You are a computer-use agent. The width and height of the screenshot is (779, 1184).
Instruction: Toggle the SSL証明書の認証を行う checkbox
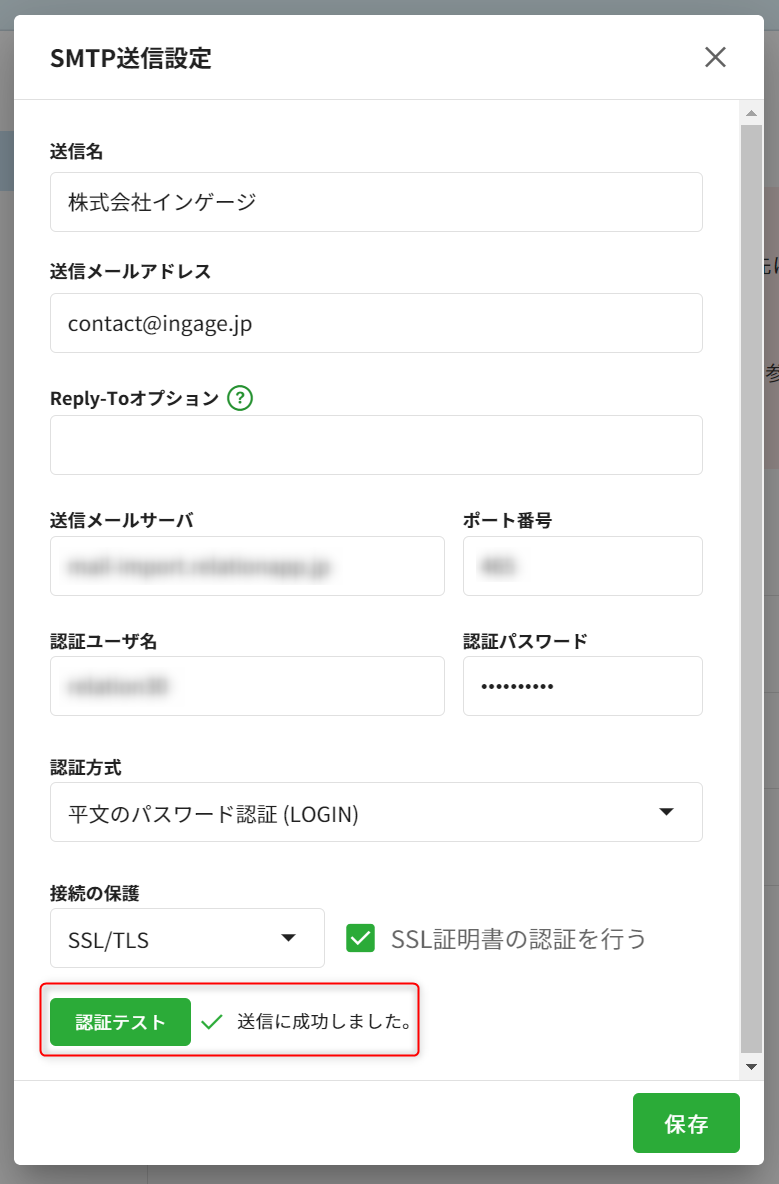coord(360,938)
